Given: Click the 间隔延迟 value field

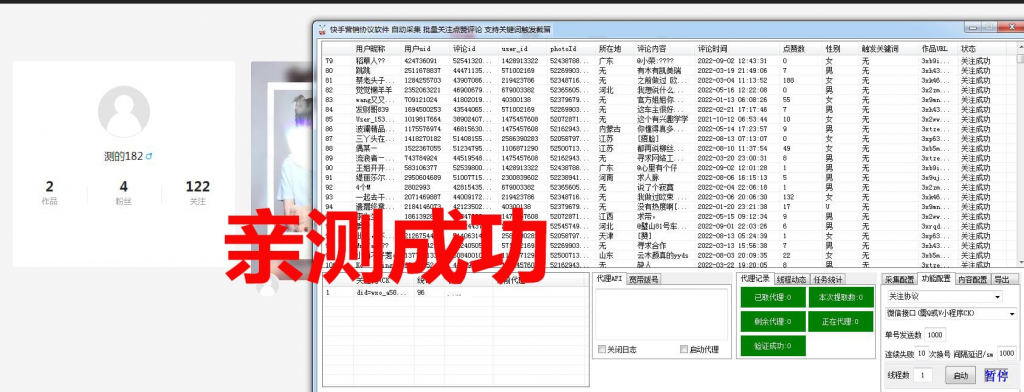Looking at the screenshot, I should tap(1006, 353).
